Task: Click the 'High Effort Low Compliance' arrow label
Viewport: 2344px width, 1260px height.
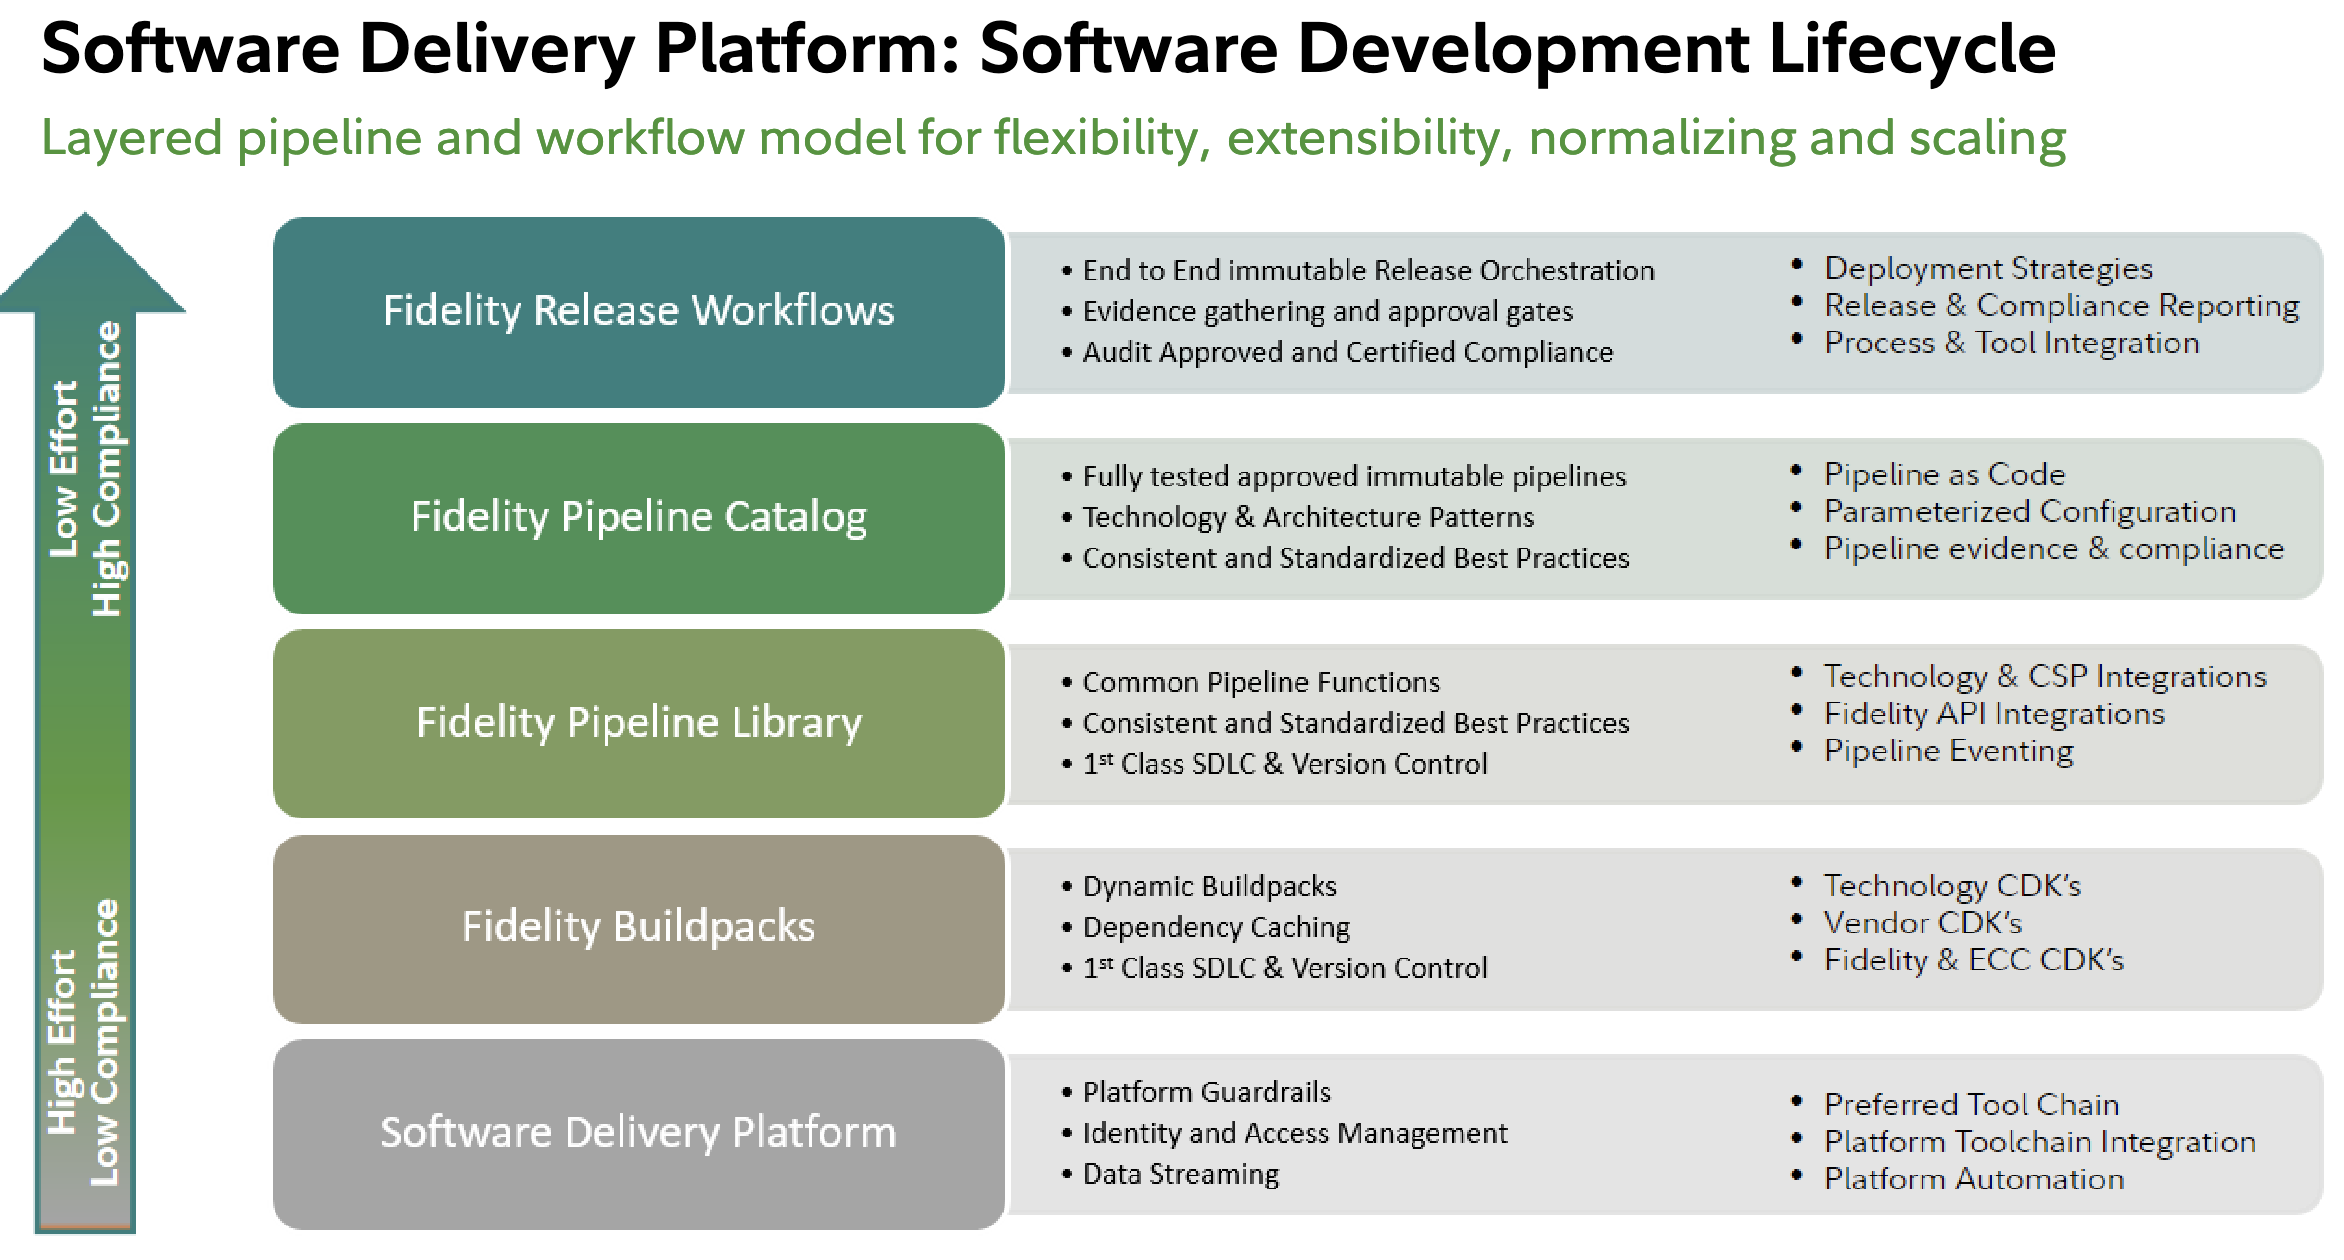Action: (84, 1042)
